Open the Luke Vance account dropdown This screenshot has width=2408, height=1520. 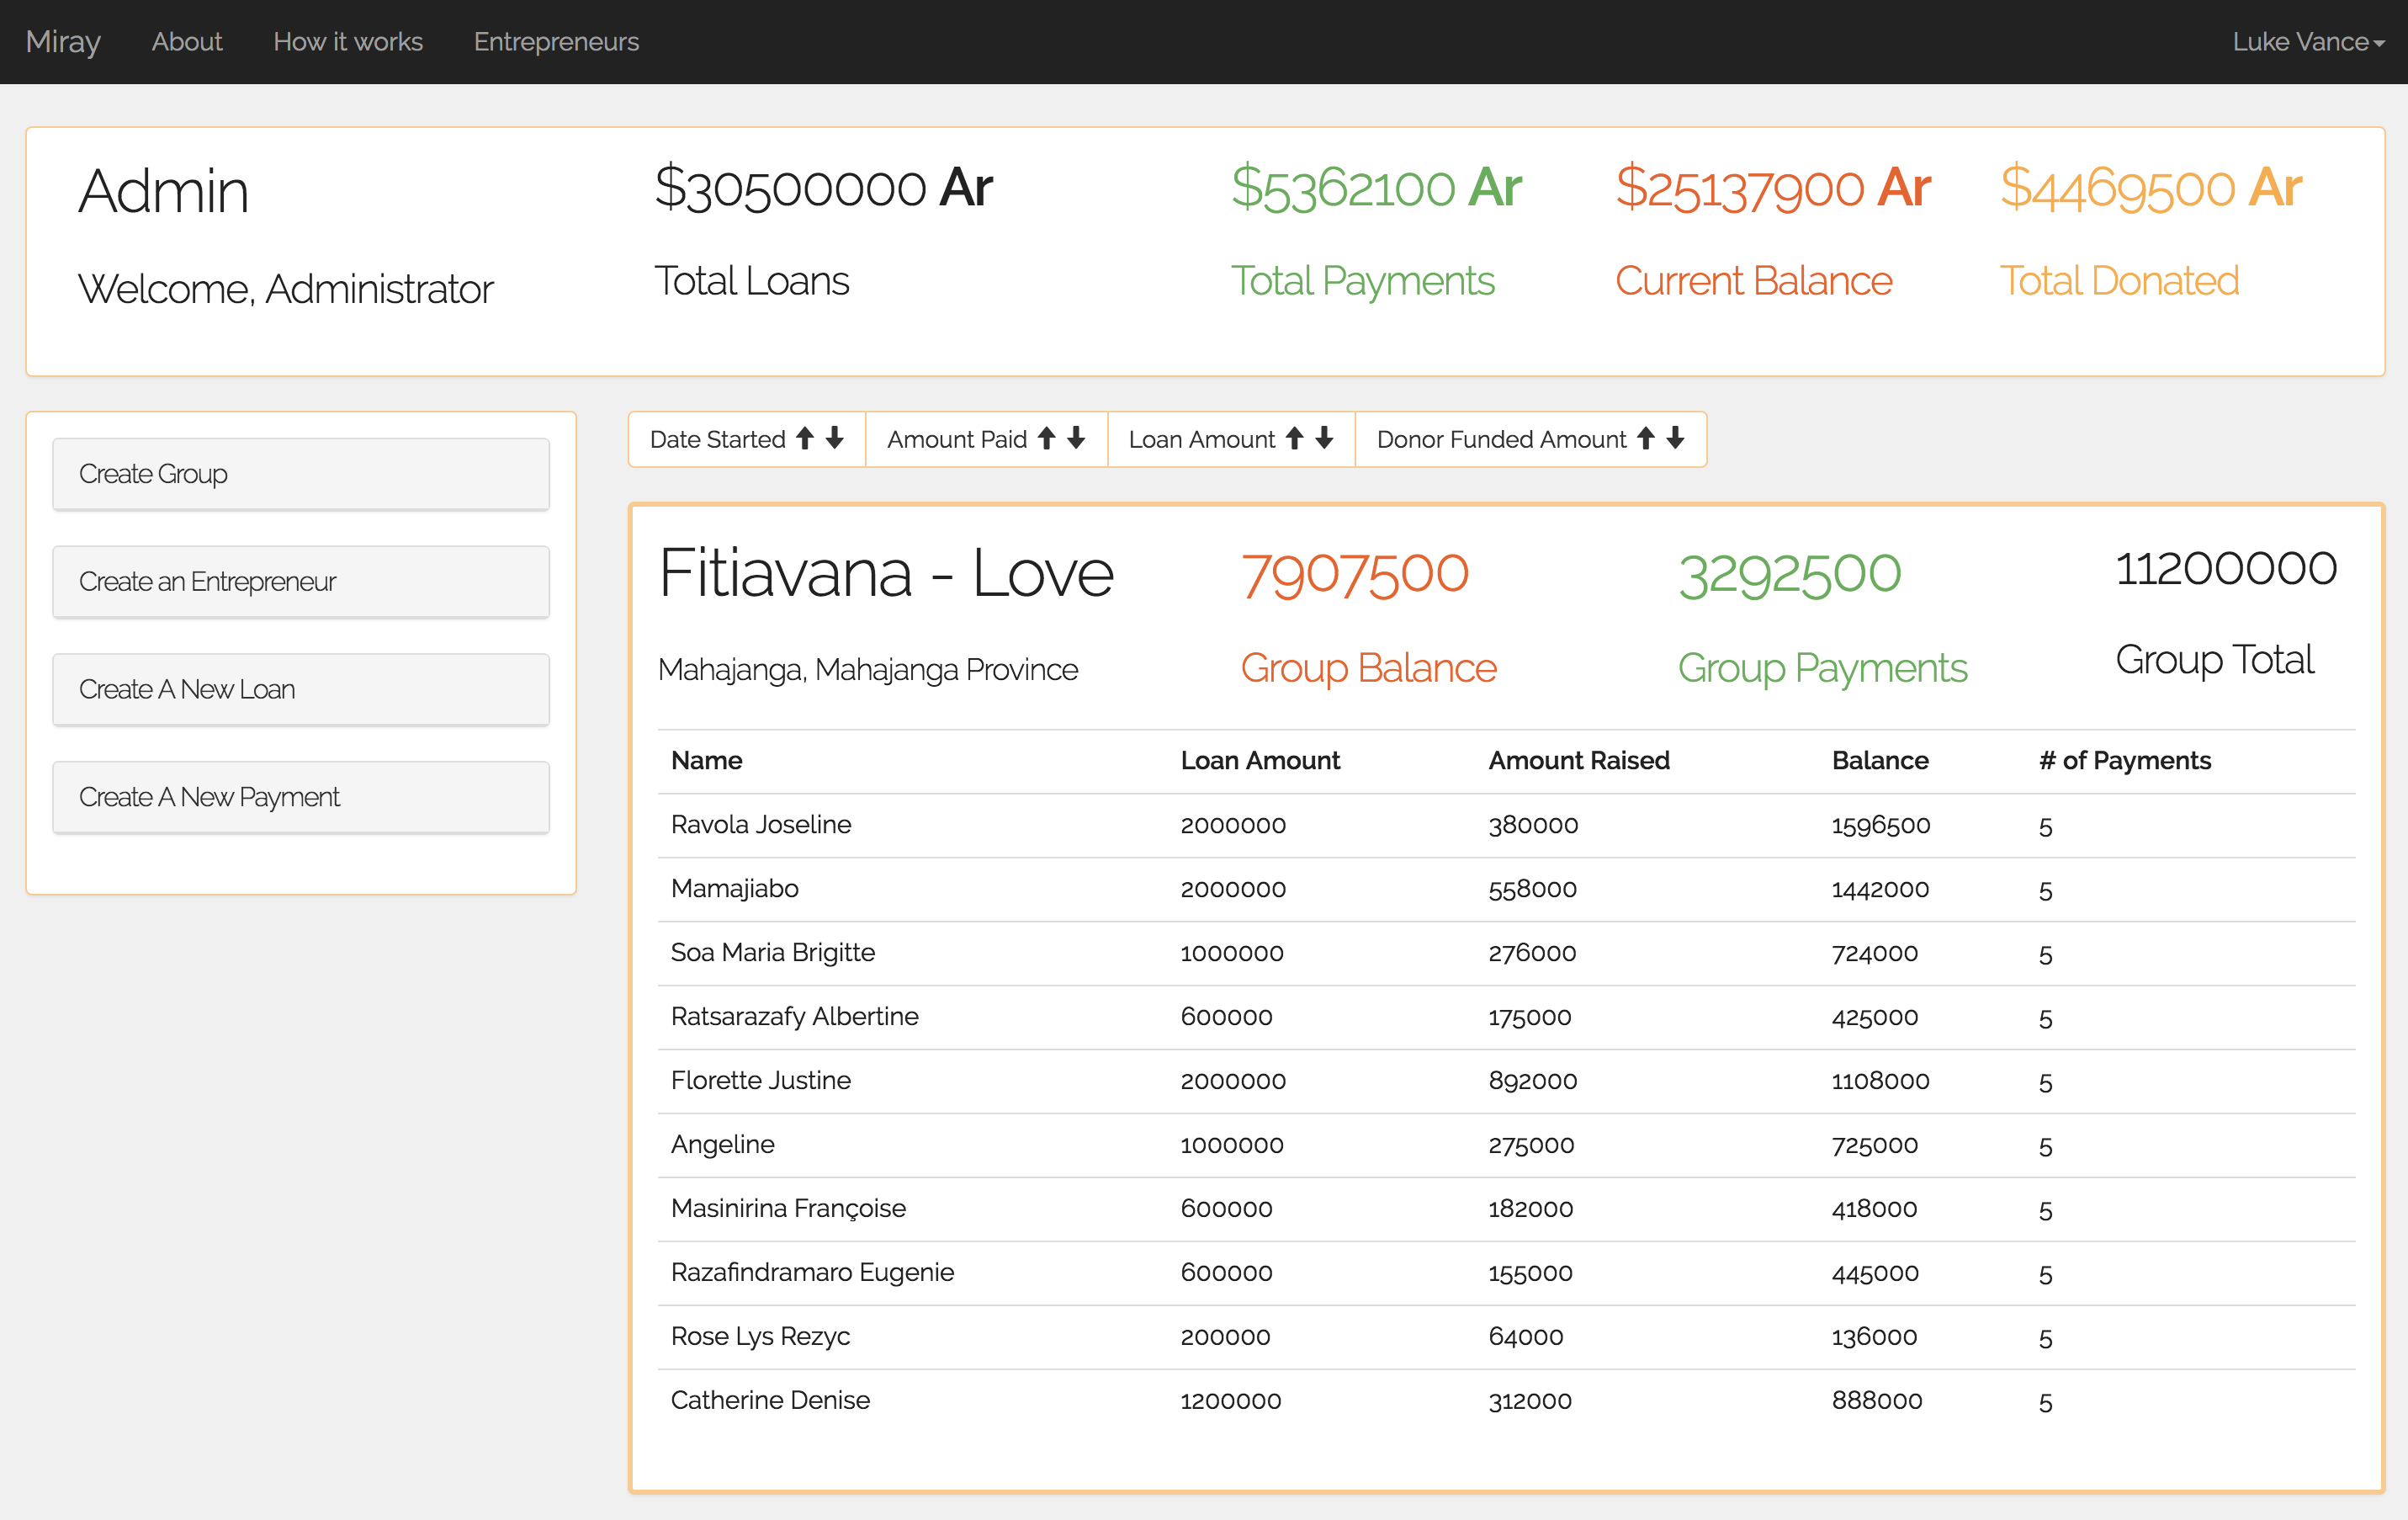(2296, 42)
